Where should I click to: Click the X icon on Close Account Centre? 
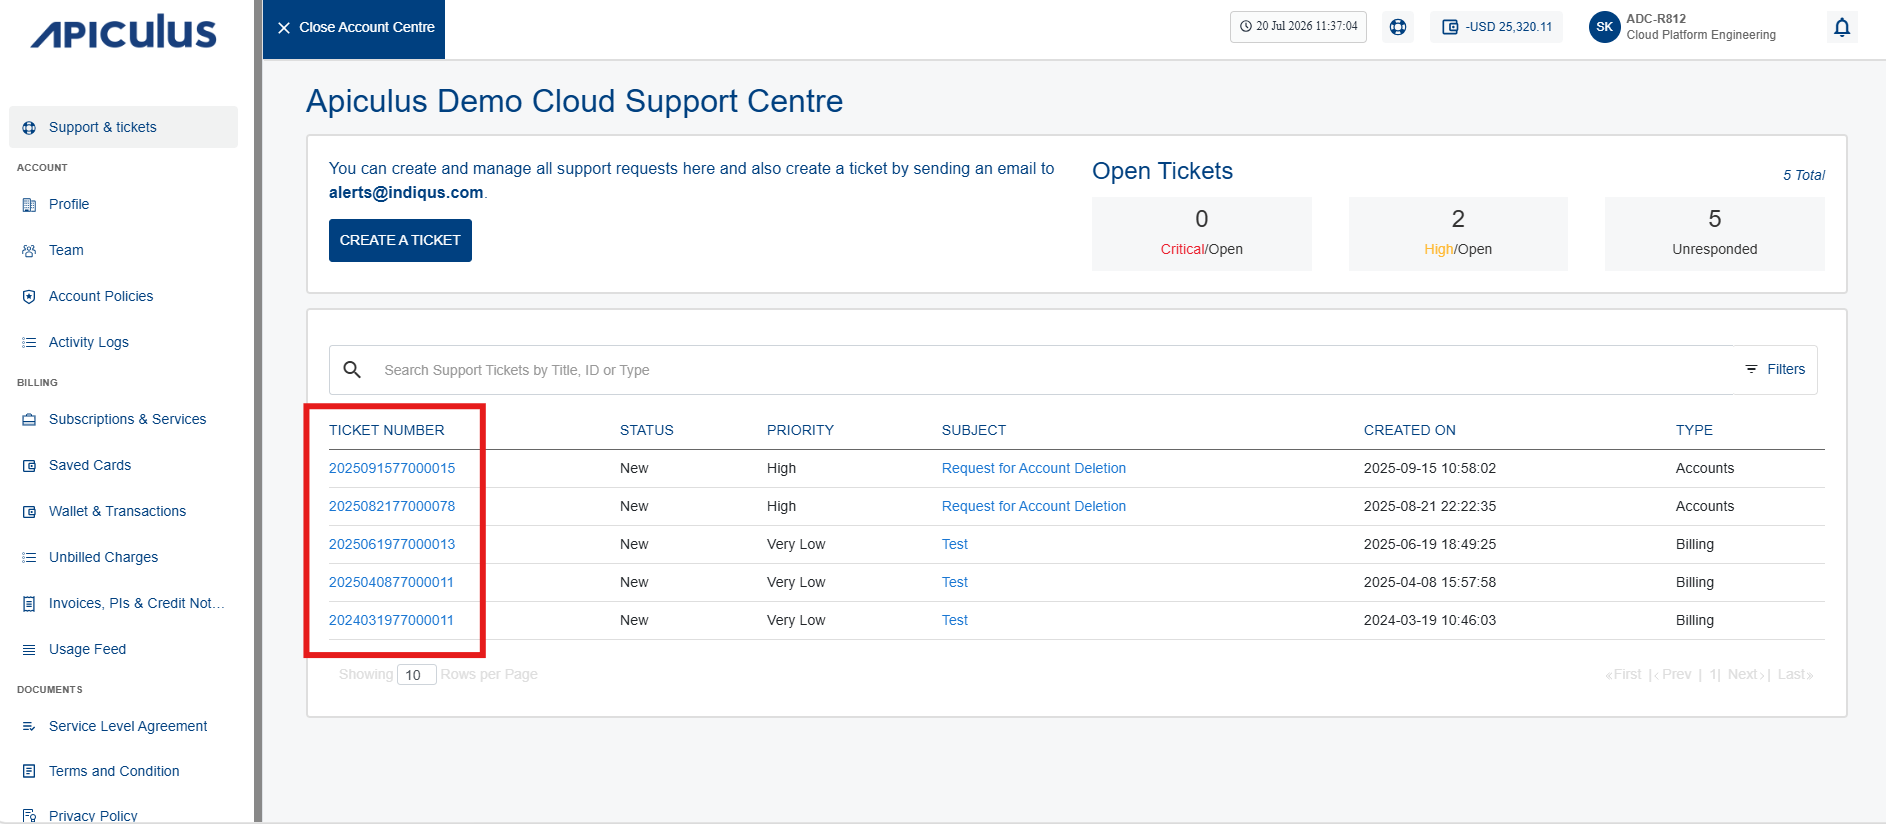coord(284,28)
